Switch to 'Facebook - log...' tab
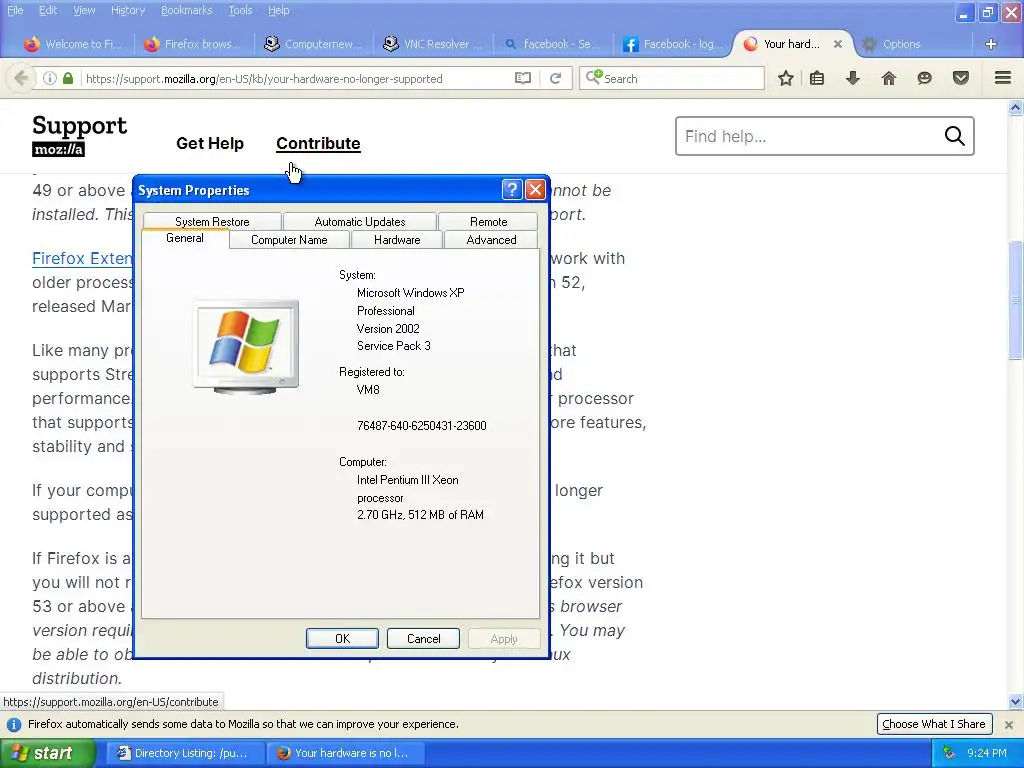 [x=673, y=44]
